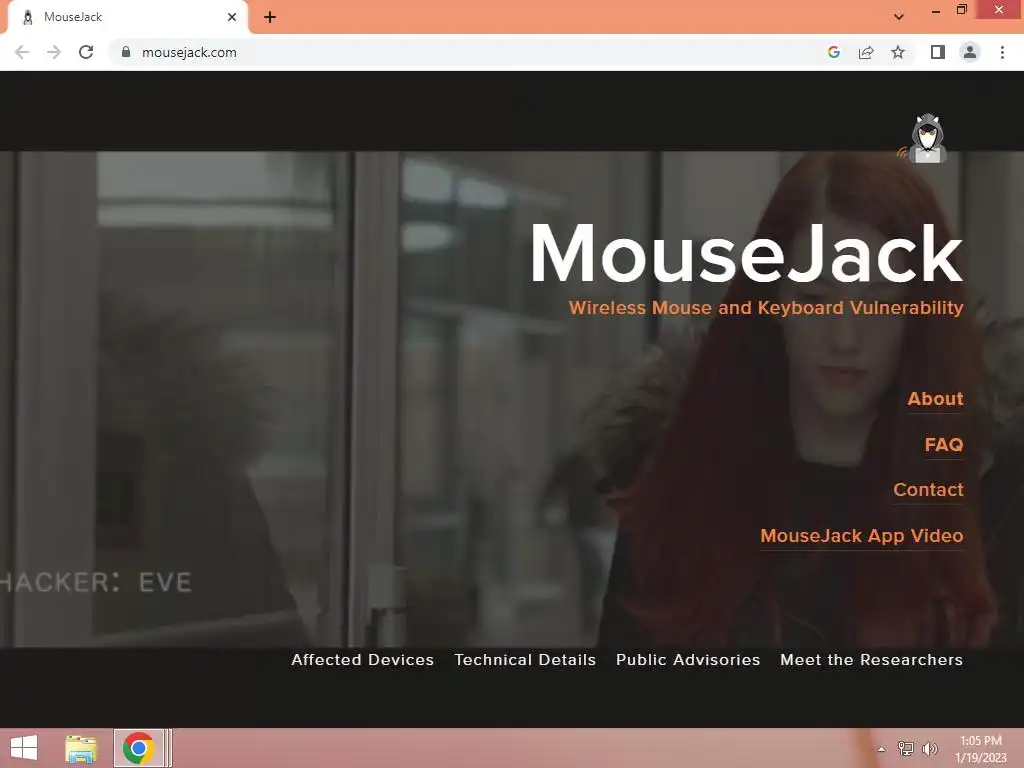Open the MouseJack App Video link
The image size is (1024, 768).
pos(861,536)
